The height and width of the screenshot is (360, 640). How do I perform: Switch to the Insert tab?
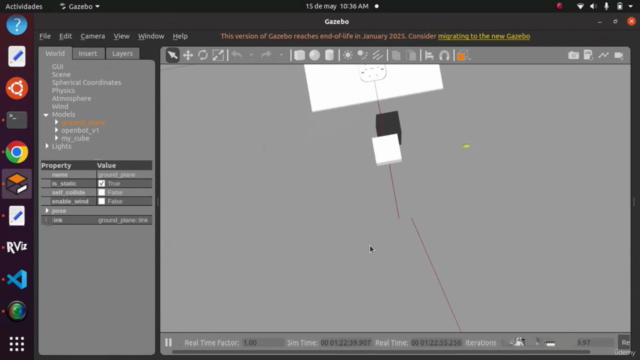tap(88, 53)
